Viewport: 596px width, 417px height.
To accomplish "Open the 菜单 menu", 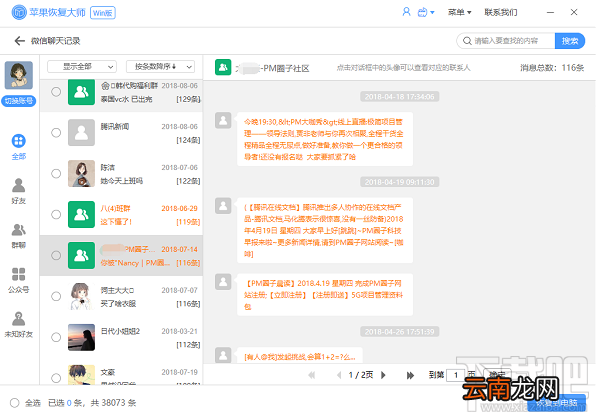I will pos(459,13).
